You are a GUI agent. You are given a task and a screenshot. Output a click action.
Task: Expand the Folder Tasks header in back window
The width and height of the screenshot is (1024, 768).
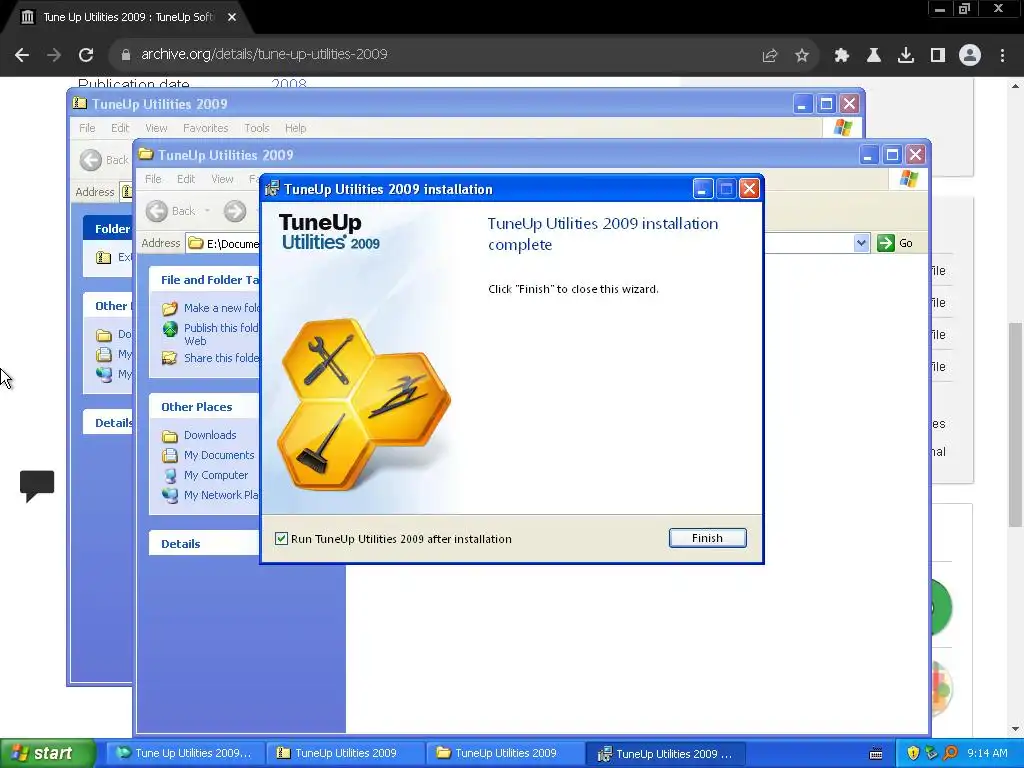[x=108, y=229]
